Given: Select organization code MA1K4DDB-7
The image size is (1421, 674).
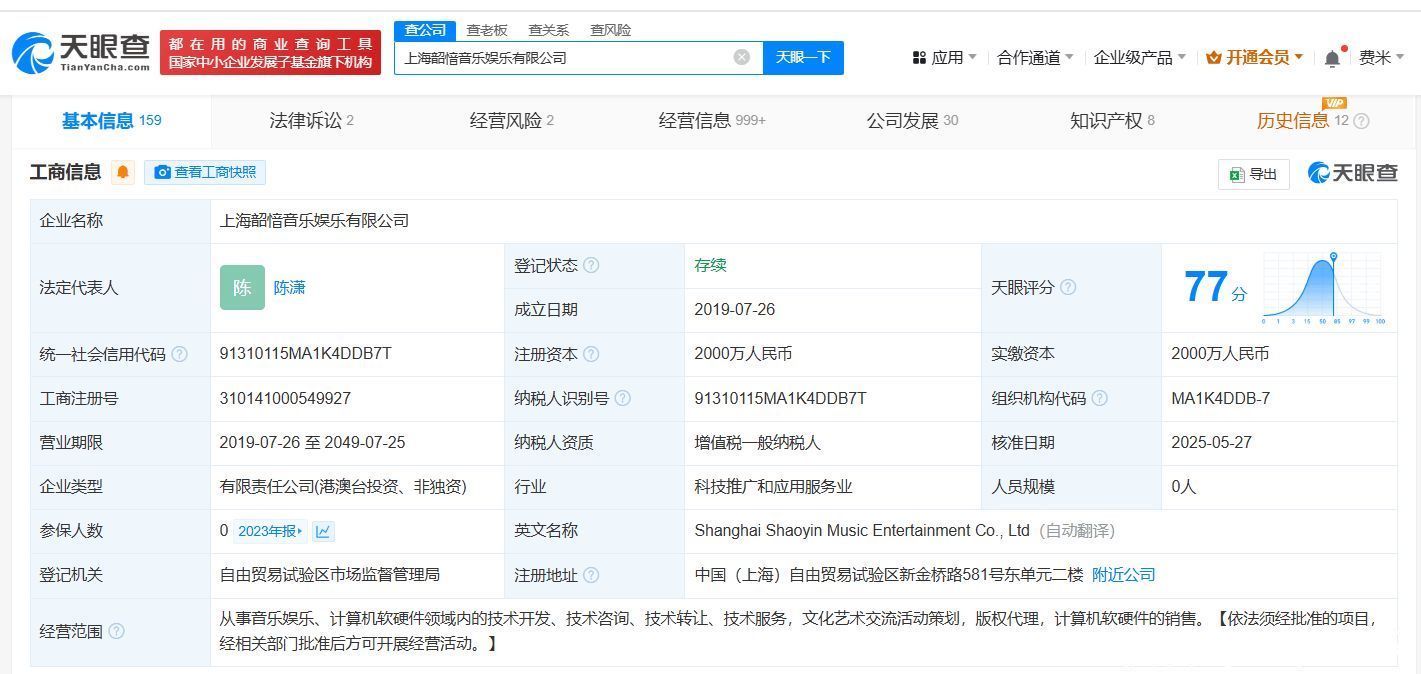Looking at the screenshot, I should point(1220,398).
